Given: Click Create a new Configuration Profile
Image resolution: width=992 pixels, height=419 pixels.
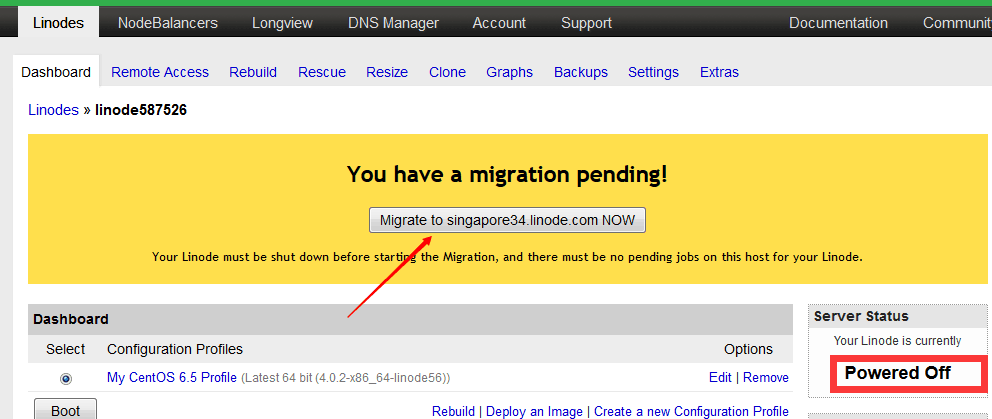Looking at the screenshot, I should click(x=691, y=411).
